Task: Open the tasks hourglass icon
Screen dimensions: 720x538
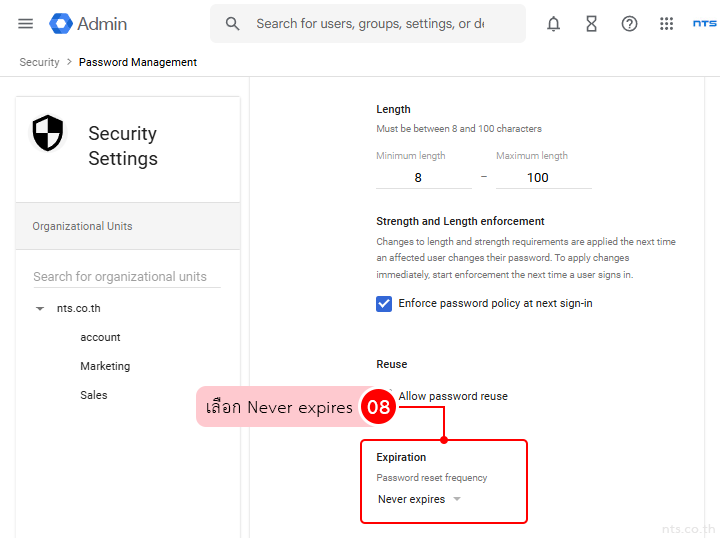Action: [x=591, y=24]
